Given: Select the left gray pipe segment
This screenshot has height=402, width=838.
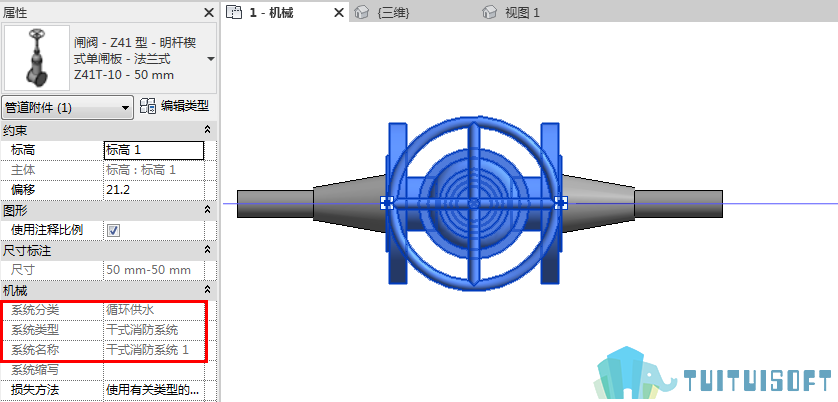Looking at the screenshot, I should (275, 204).
